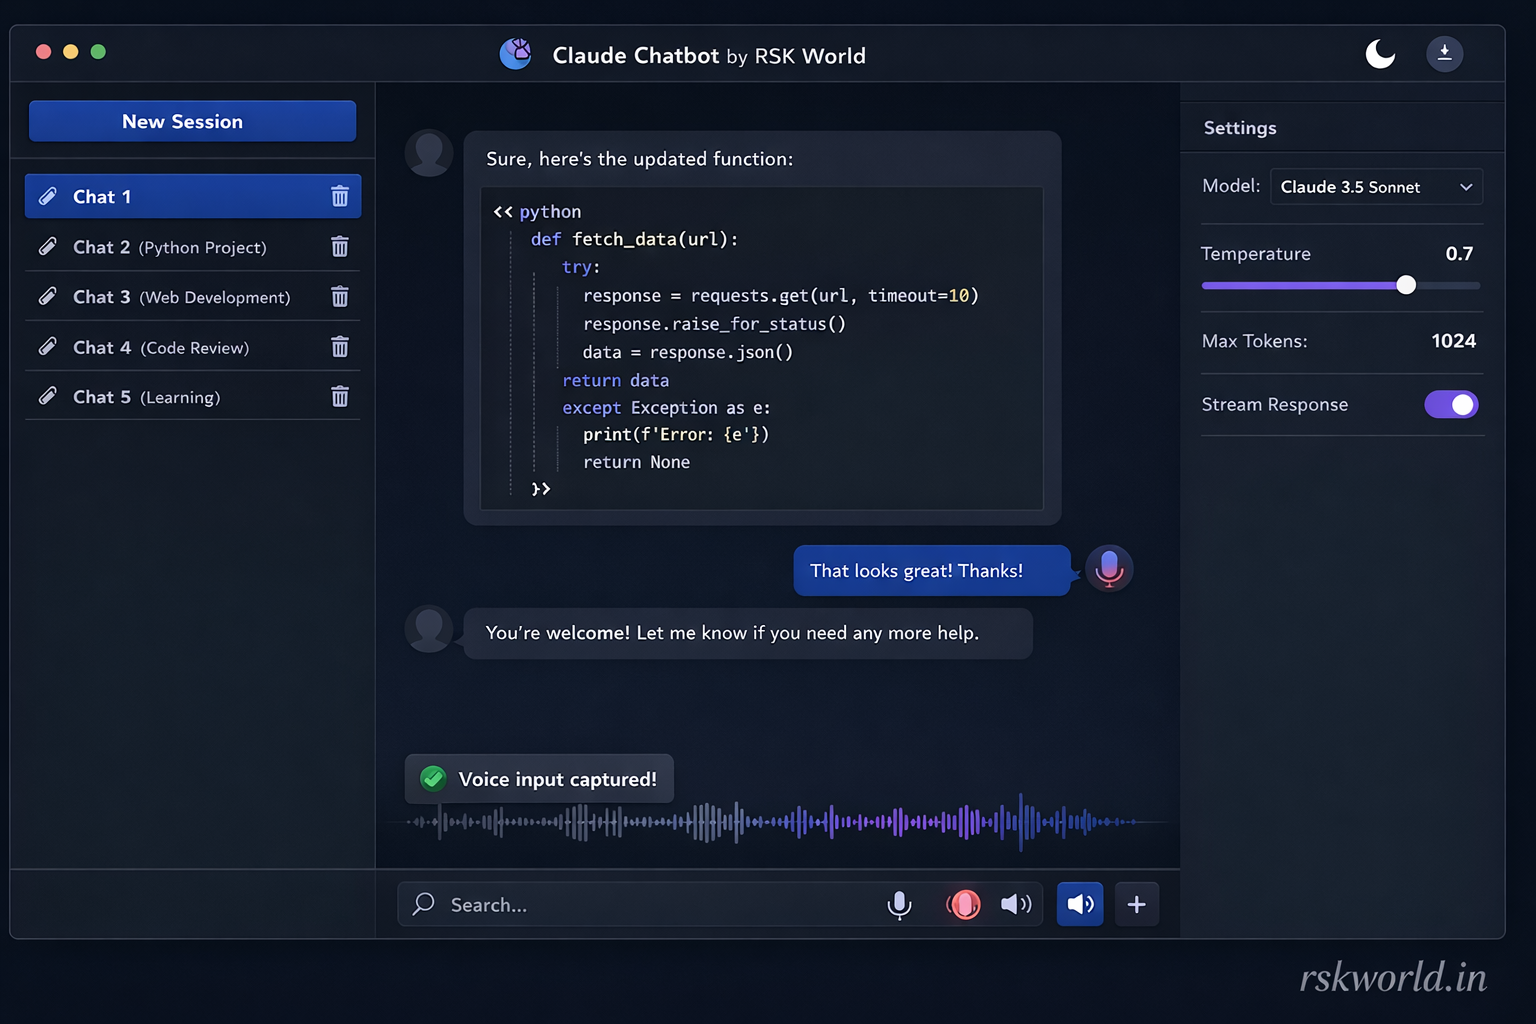Click the chevron arrow of Model dropdown
Screen dimensions: 1536x1024
click(x=1466, y=187)
